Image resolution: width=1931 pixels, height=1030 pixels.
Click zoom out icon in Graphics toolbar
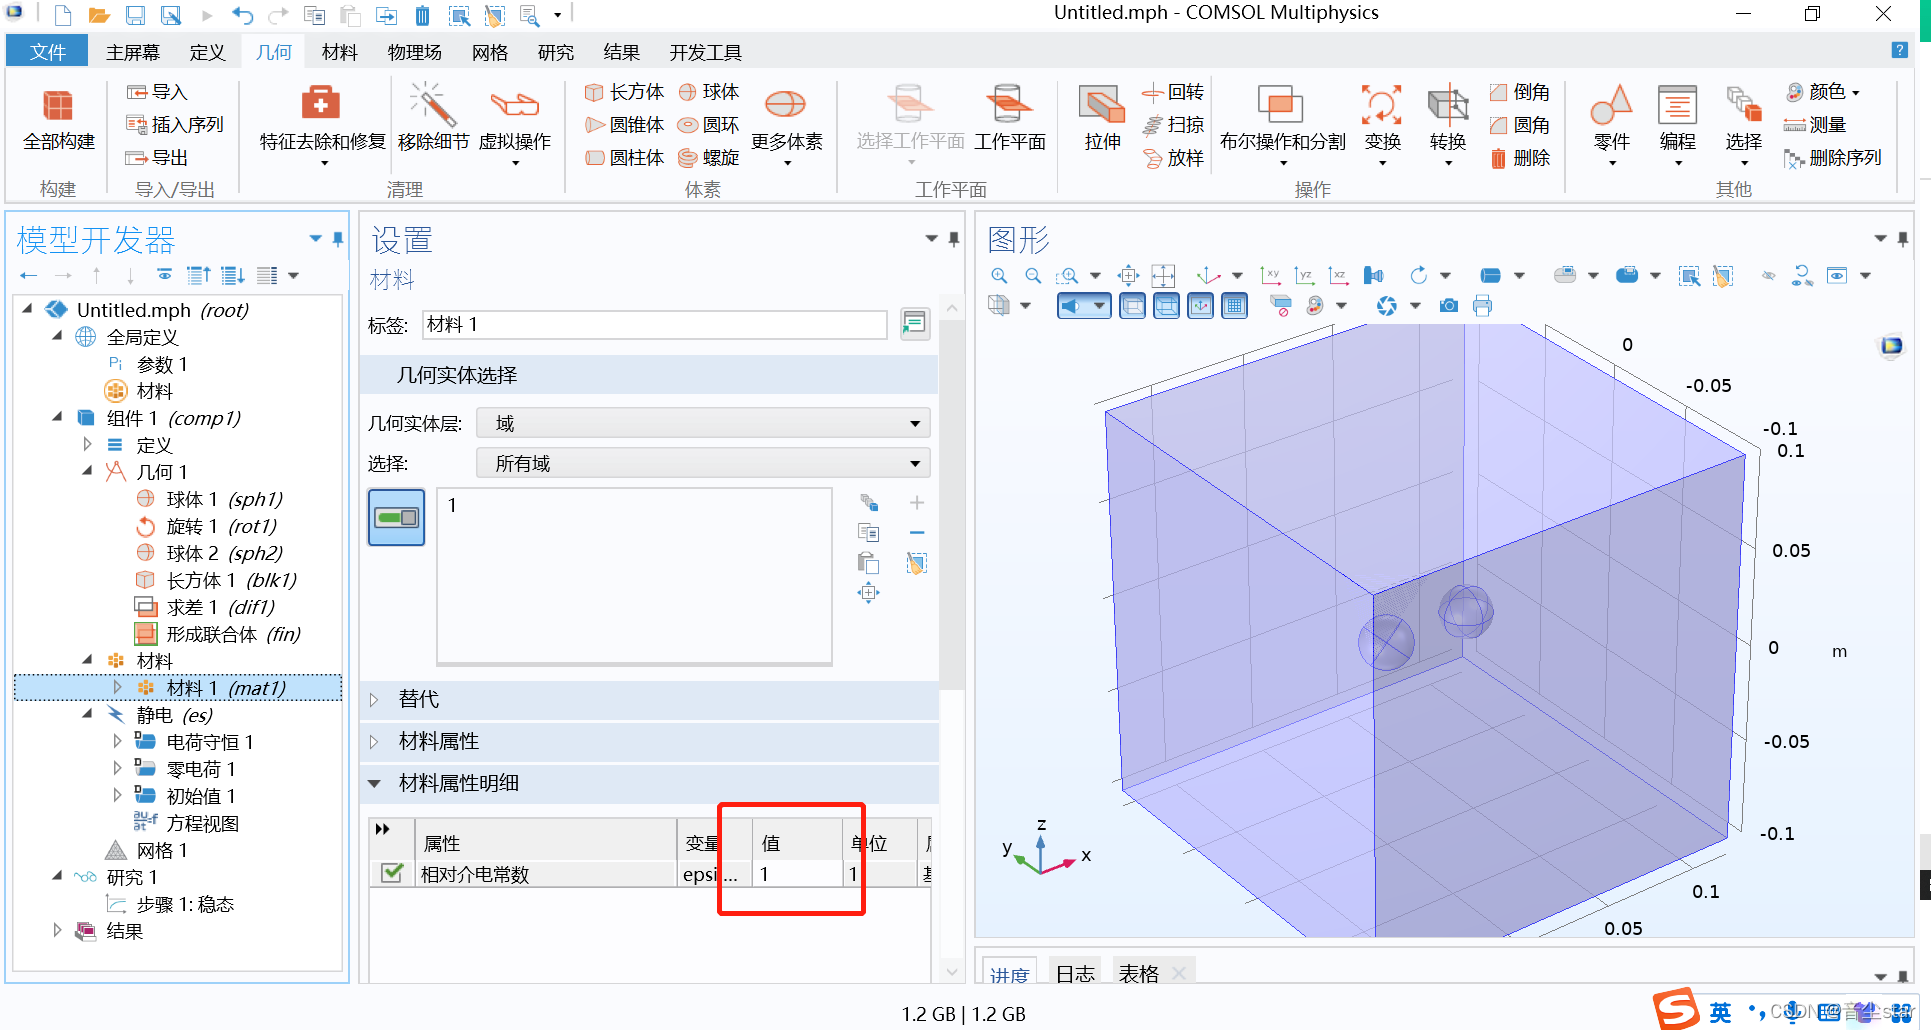[x=1033, y=276]
